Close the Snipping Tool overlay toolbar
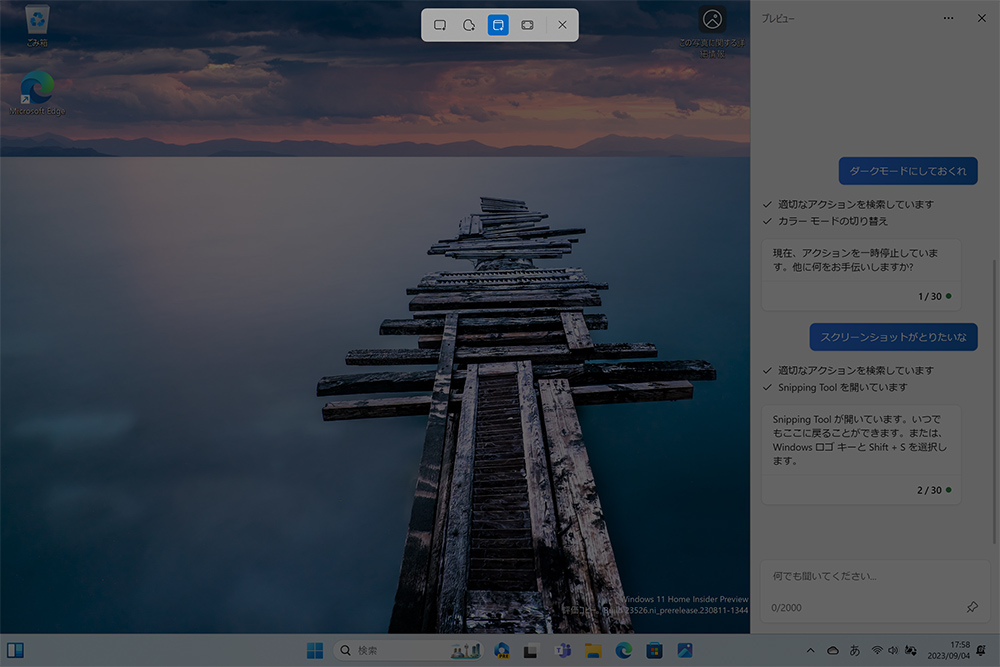Image resolution: width=1000 pixels, height=667 pixels. point(562,25)
